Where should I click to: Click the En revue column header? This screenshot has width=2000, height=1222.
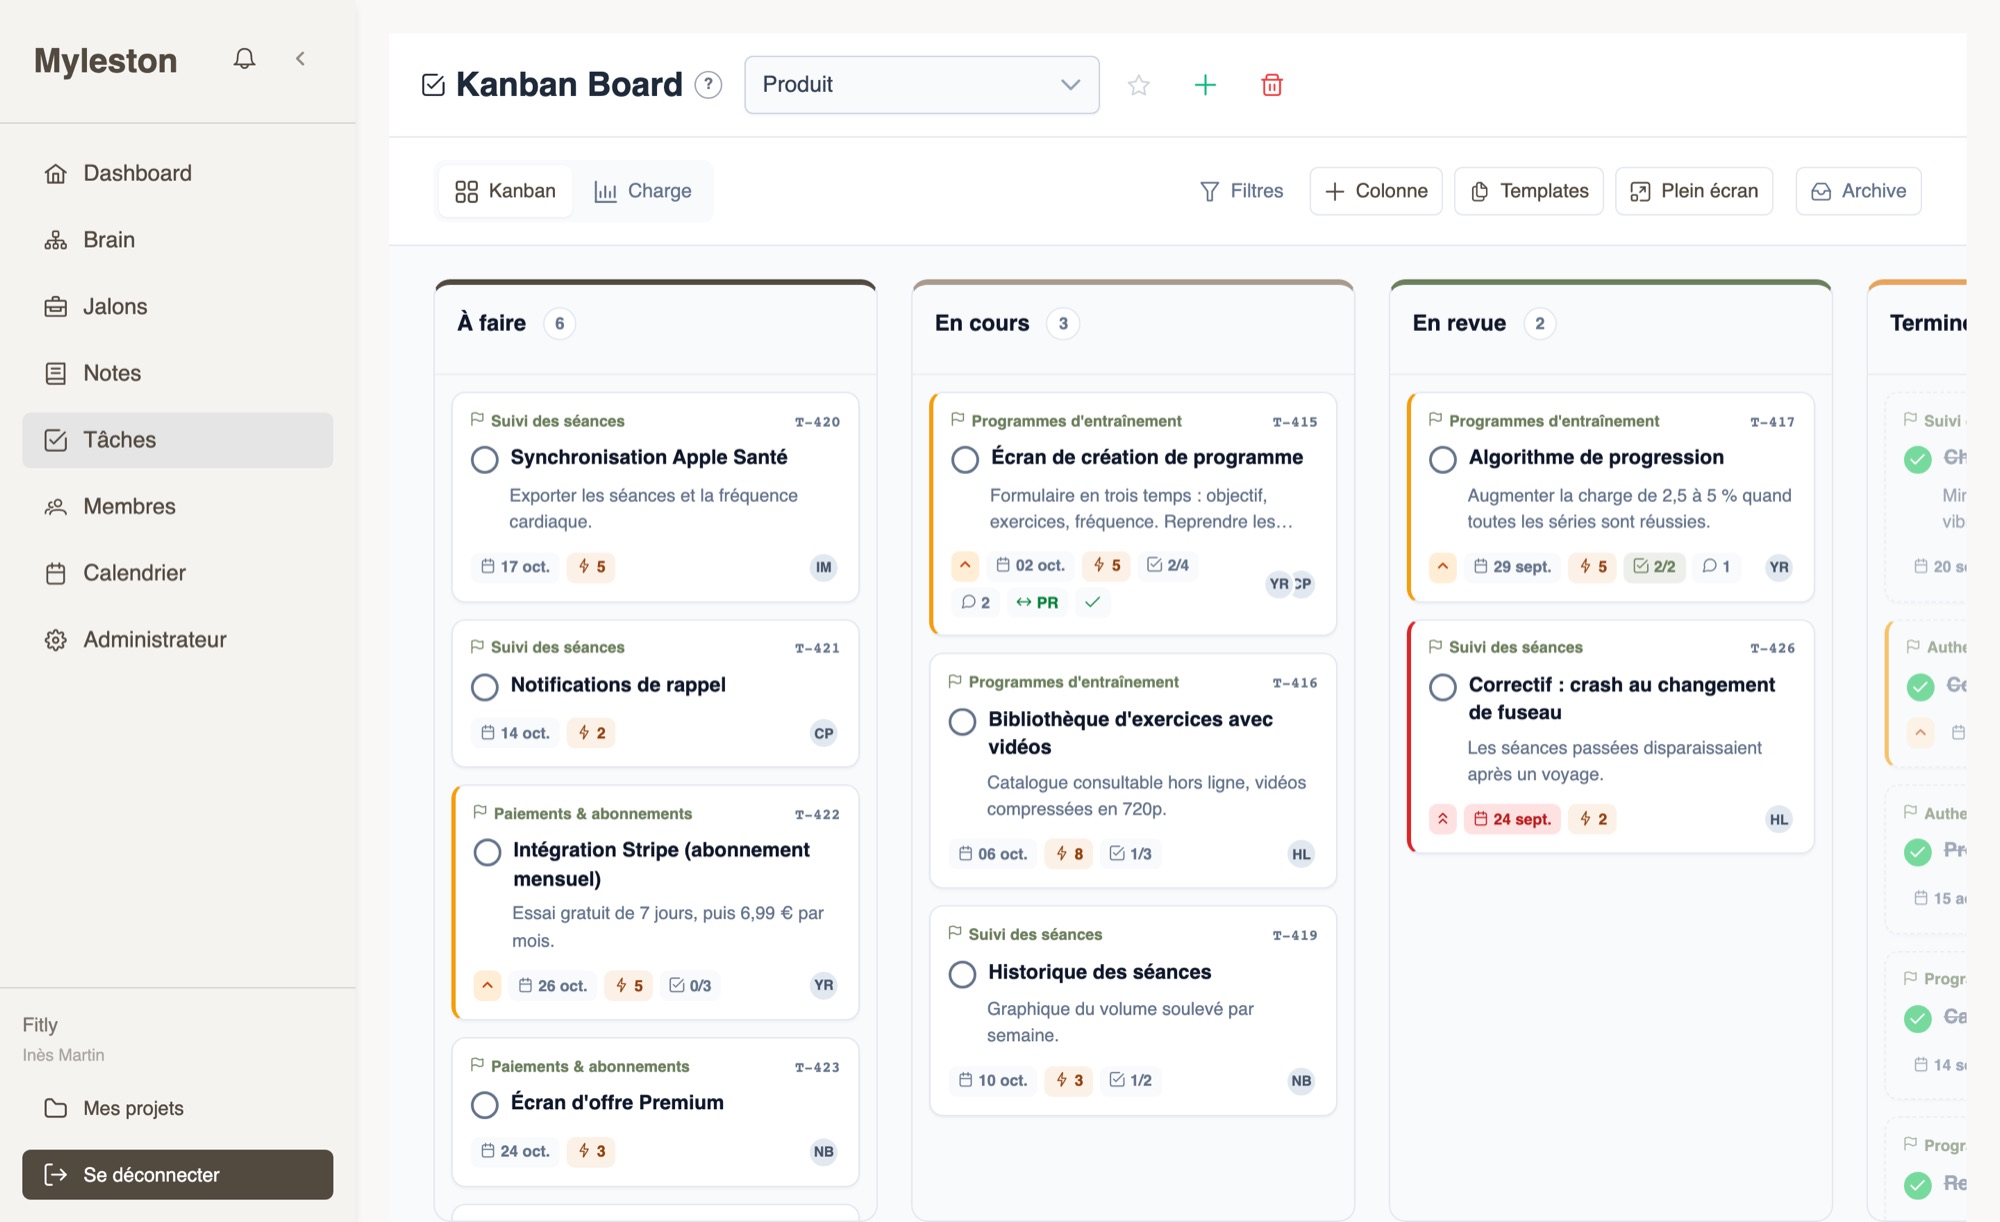(x=1459, y=323)
